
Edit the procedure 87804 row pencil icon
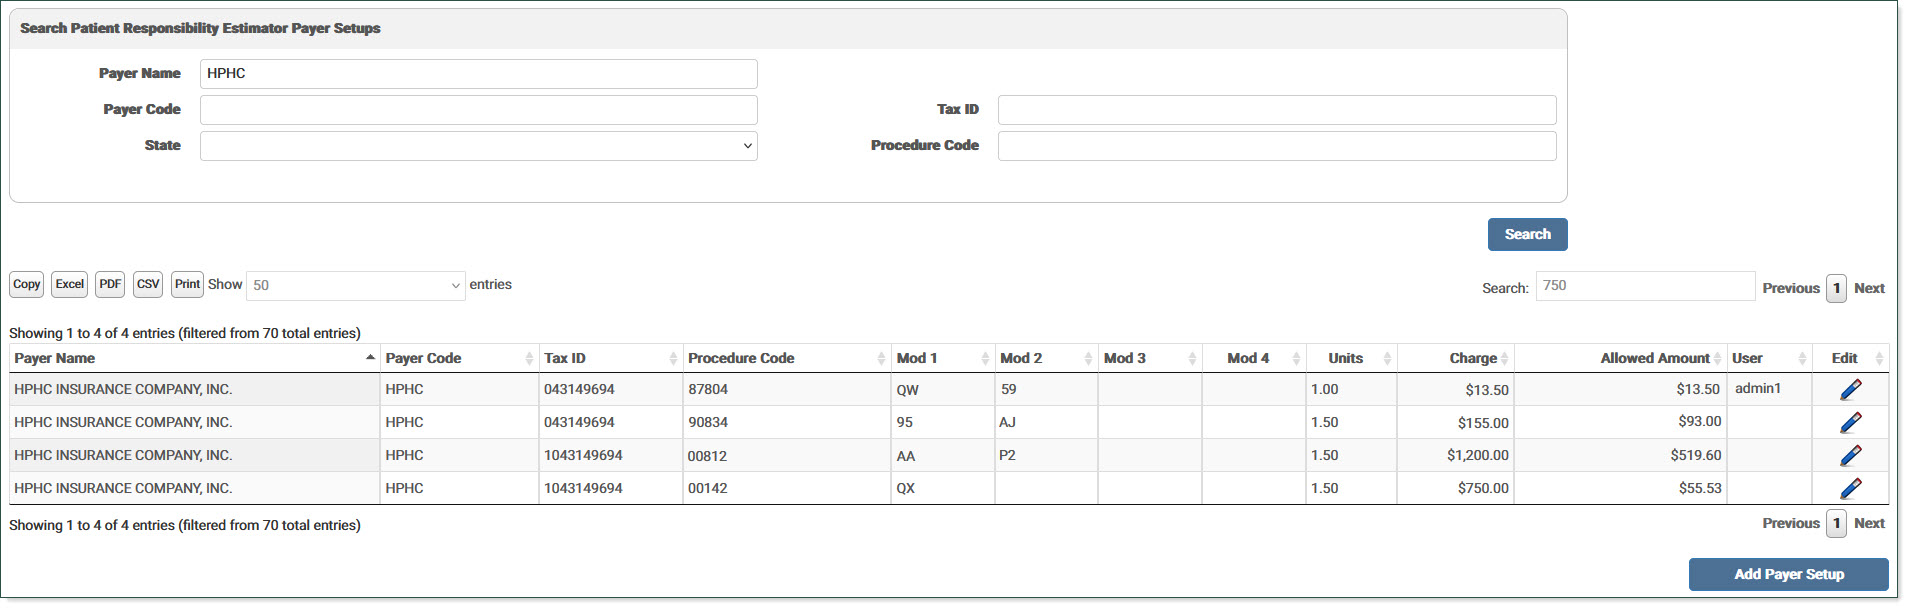tap(1850, 390)
